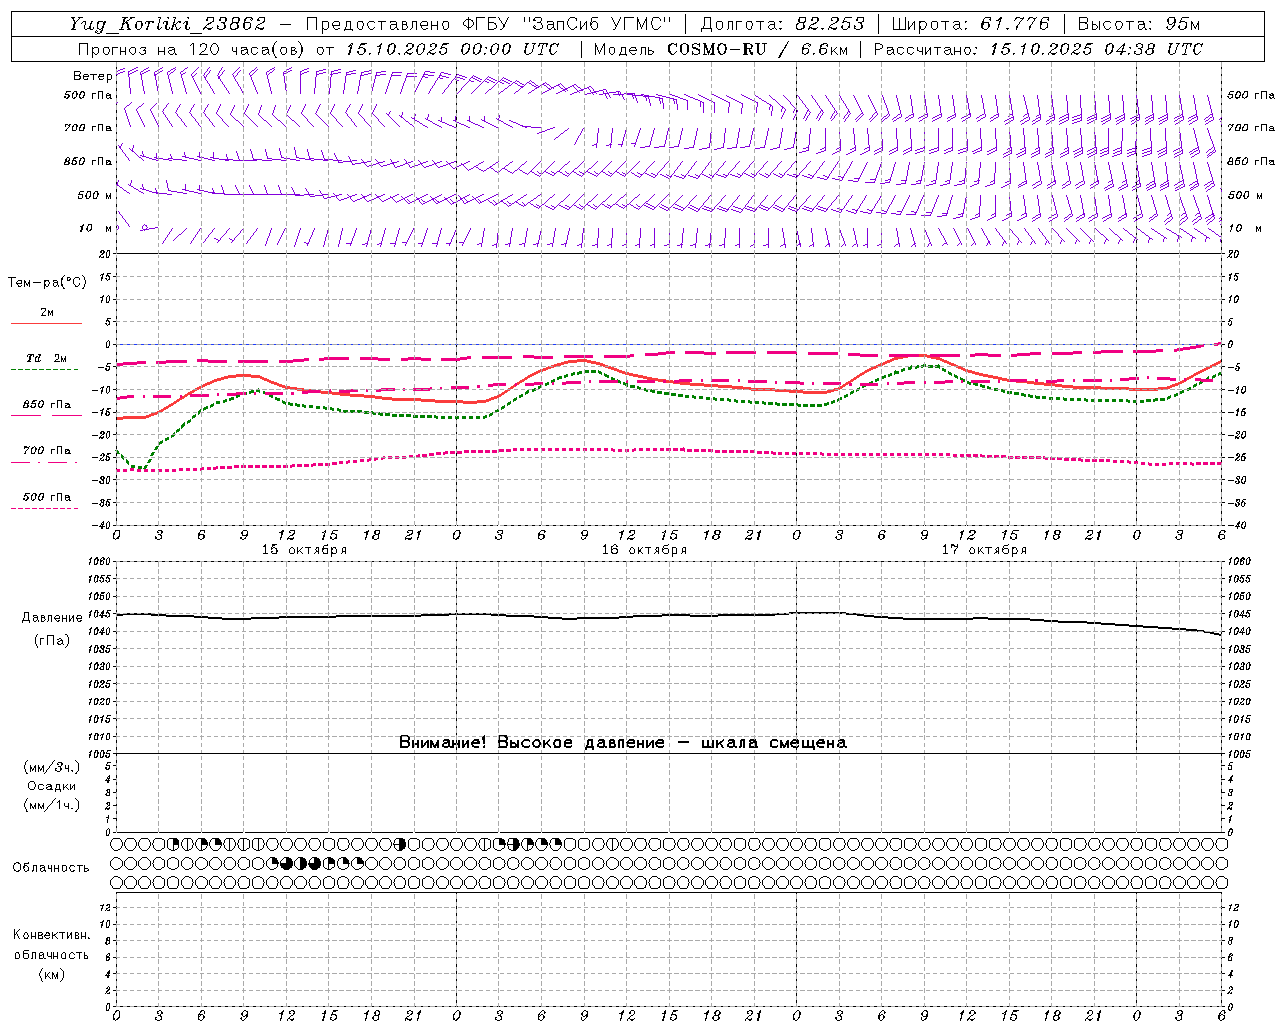
Task: Click the (мм/1ч.) precipitation unit label
Action: point(52,806)
